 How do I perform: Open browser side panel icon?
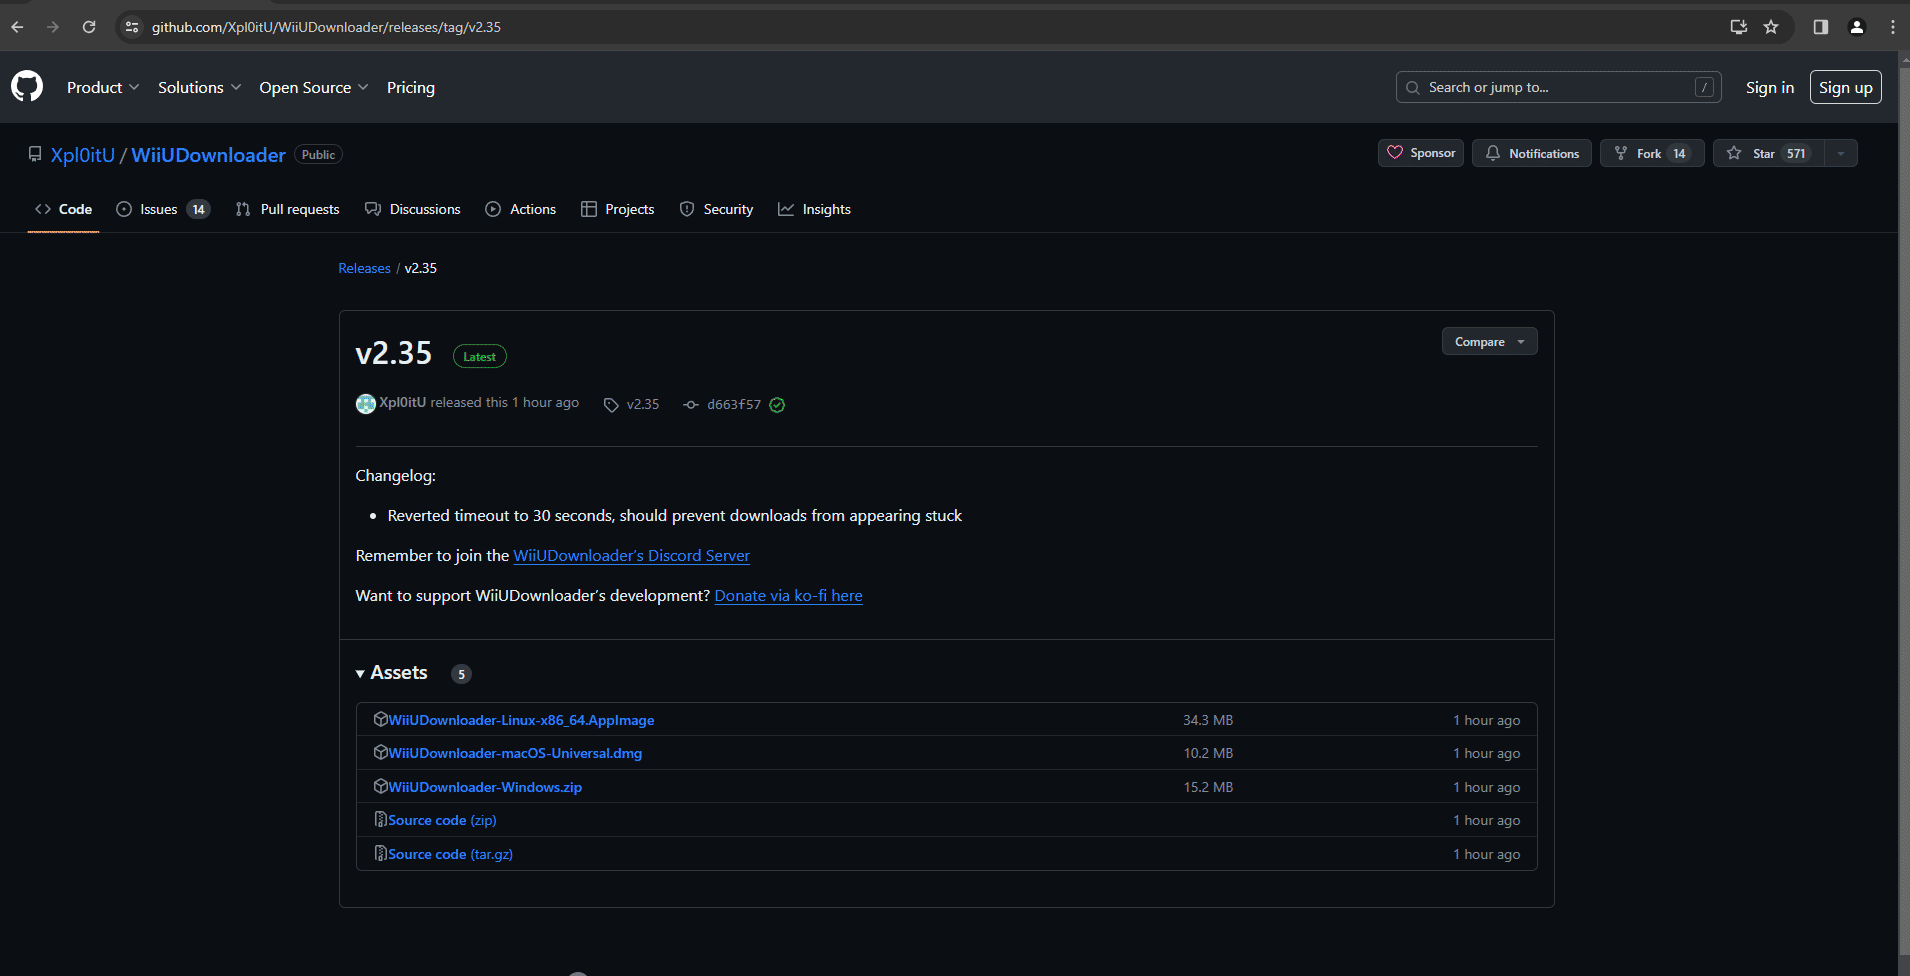(1821, 27)
